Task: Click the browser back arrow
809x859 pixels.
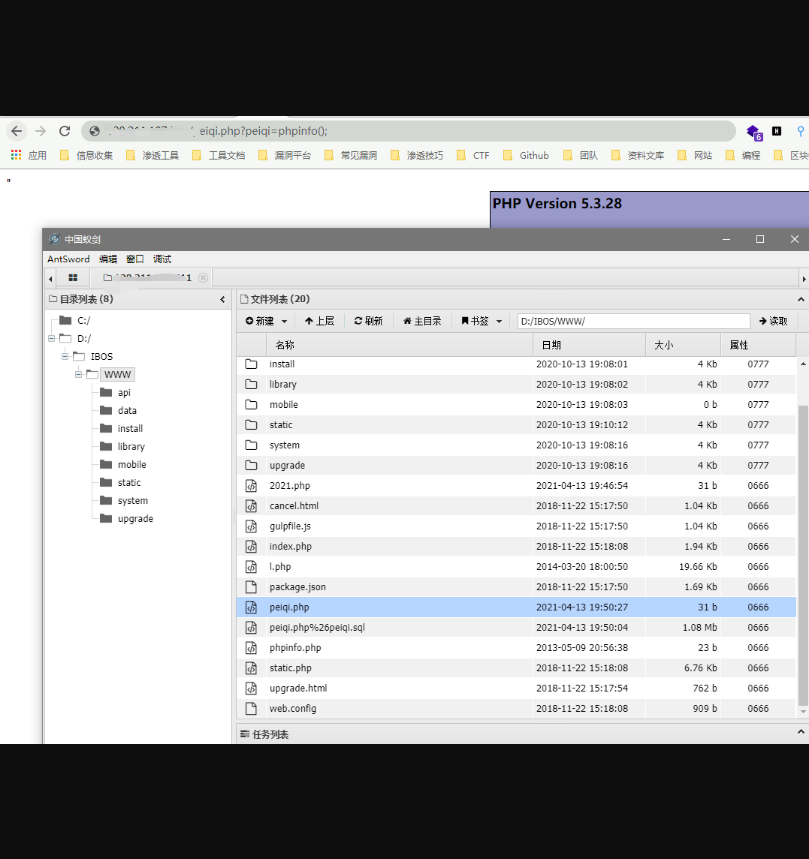Action: [x=16, y=131]
